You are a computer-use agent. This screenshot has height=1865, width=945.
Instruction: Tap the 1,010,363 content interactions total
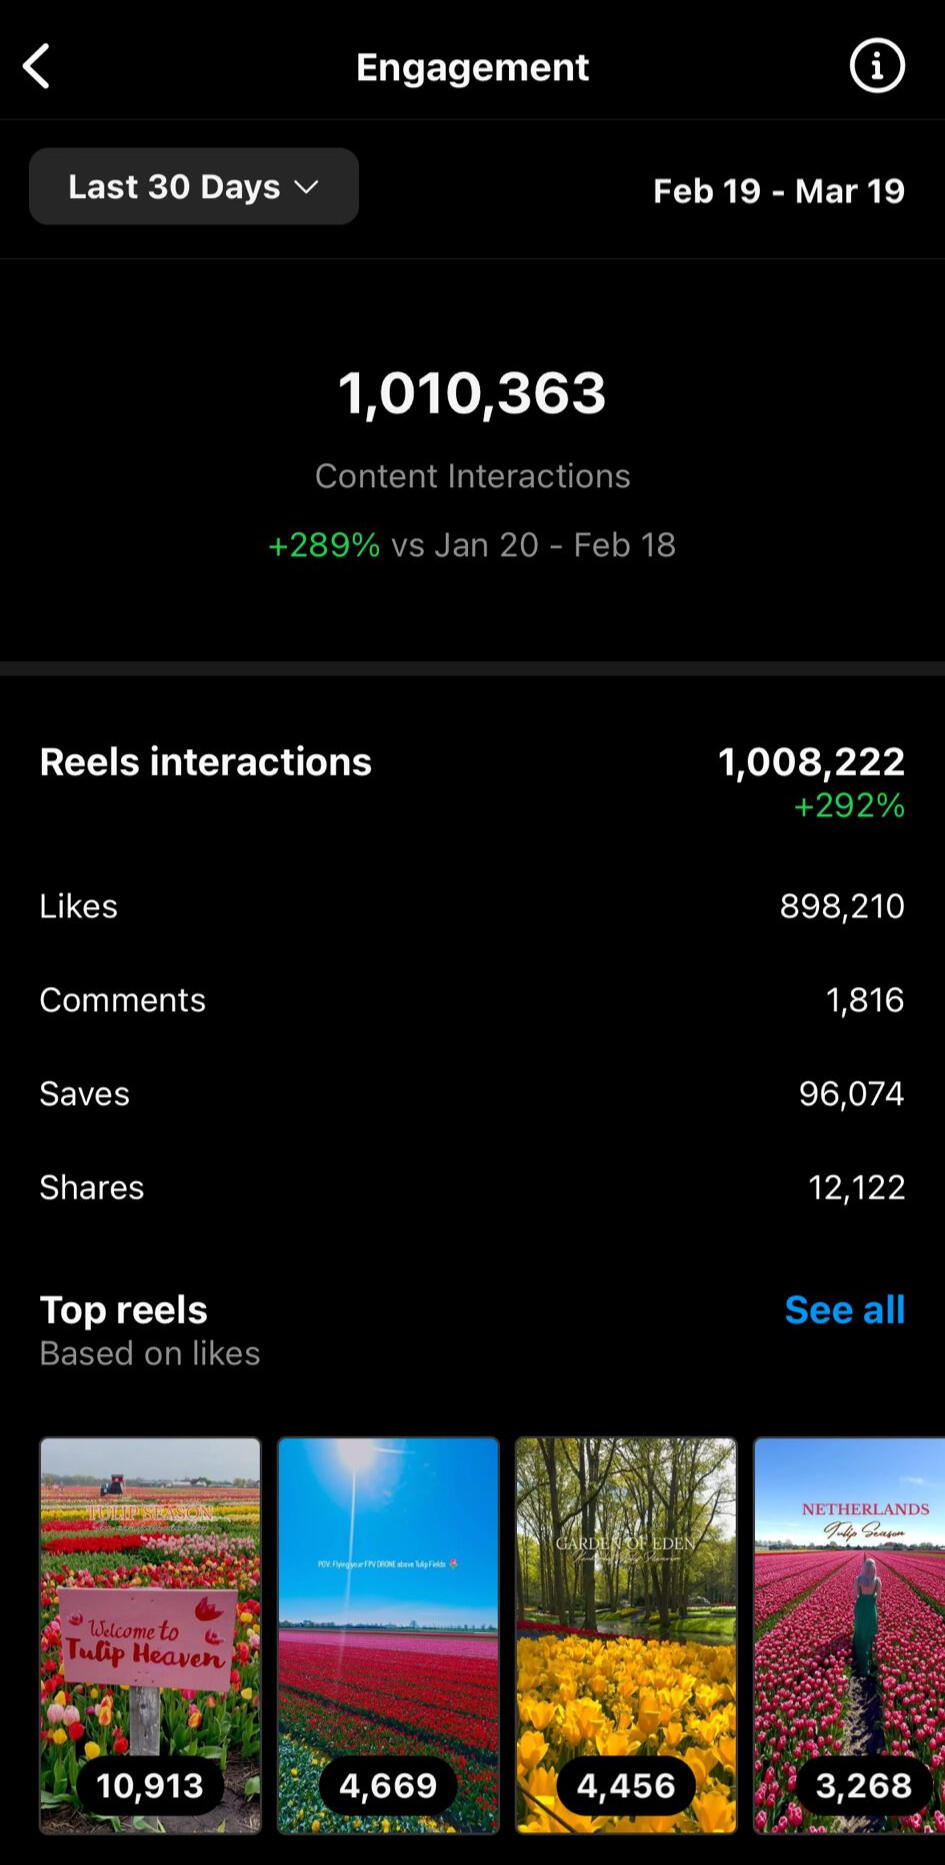(x=472, y=393)
